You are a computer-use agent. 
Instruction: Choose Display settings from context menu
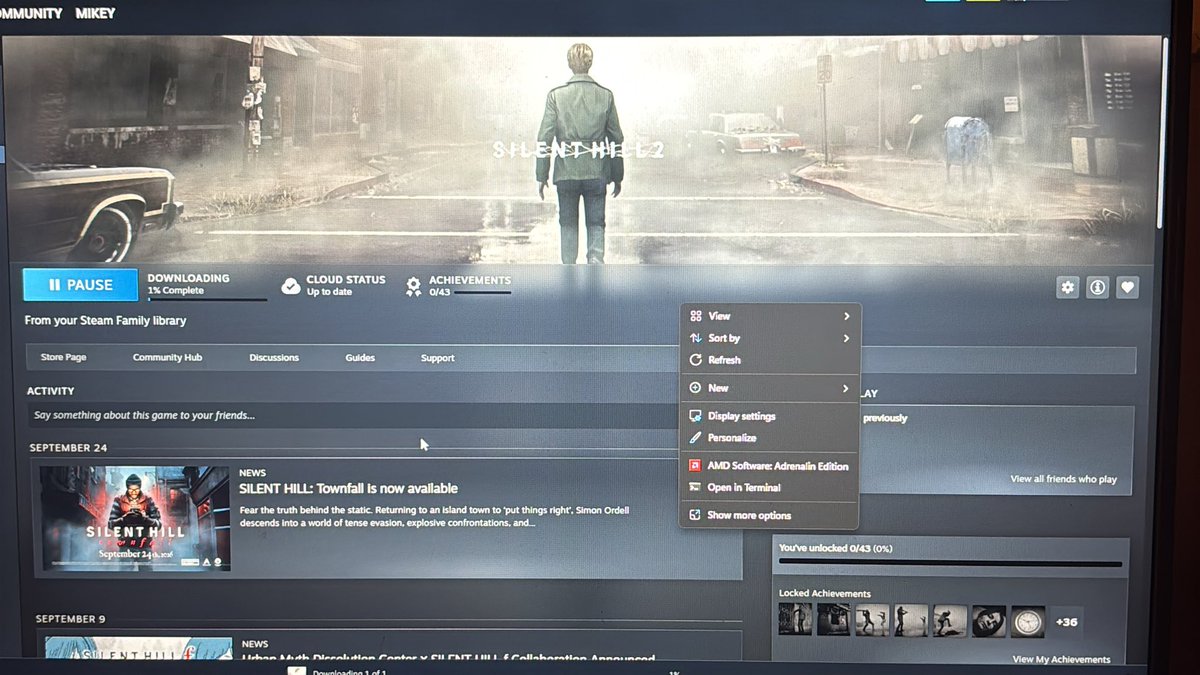(741, 416)
